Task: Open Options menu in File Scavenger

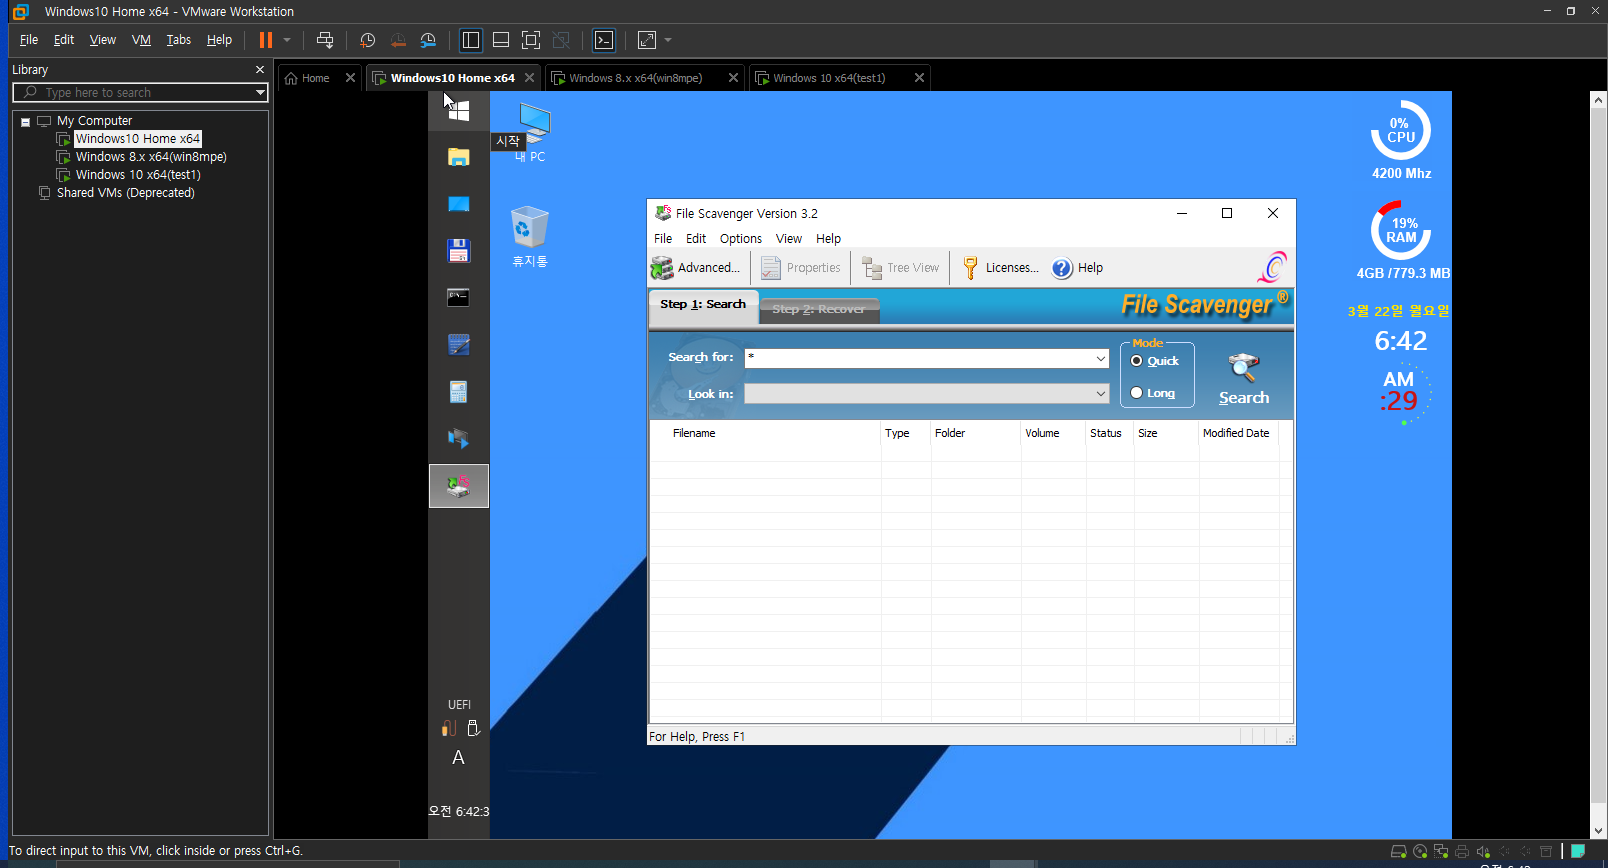Action: (x=741, y=239)
